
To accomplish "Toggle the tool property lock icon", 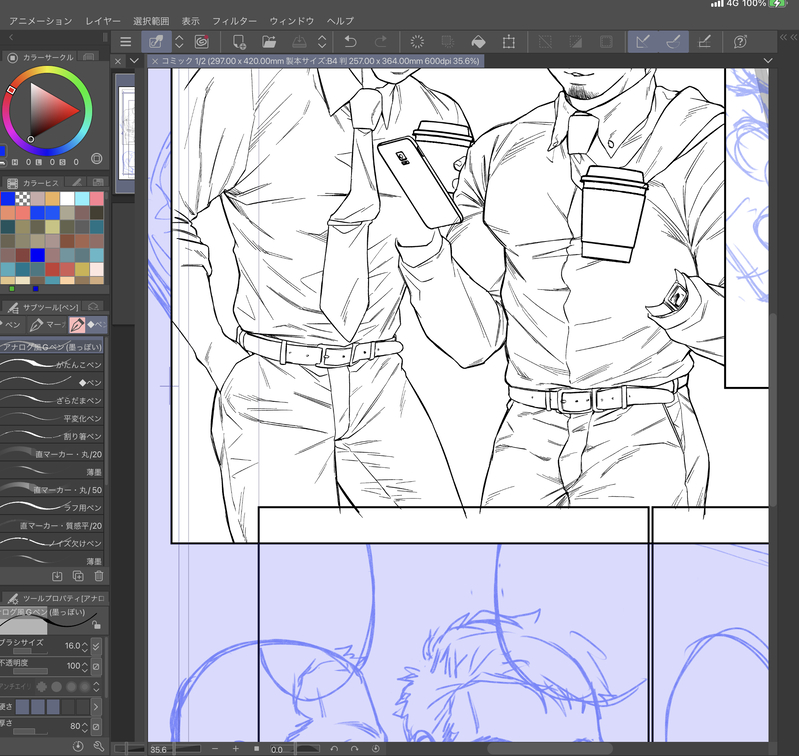I will pyautogui.click(x=96, y=625).
